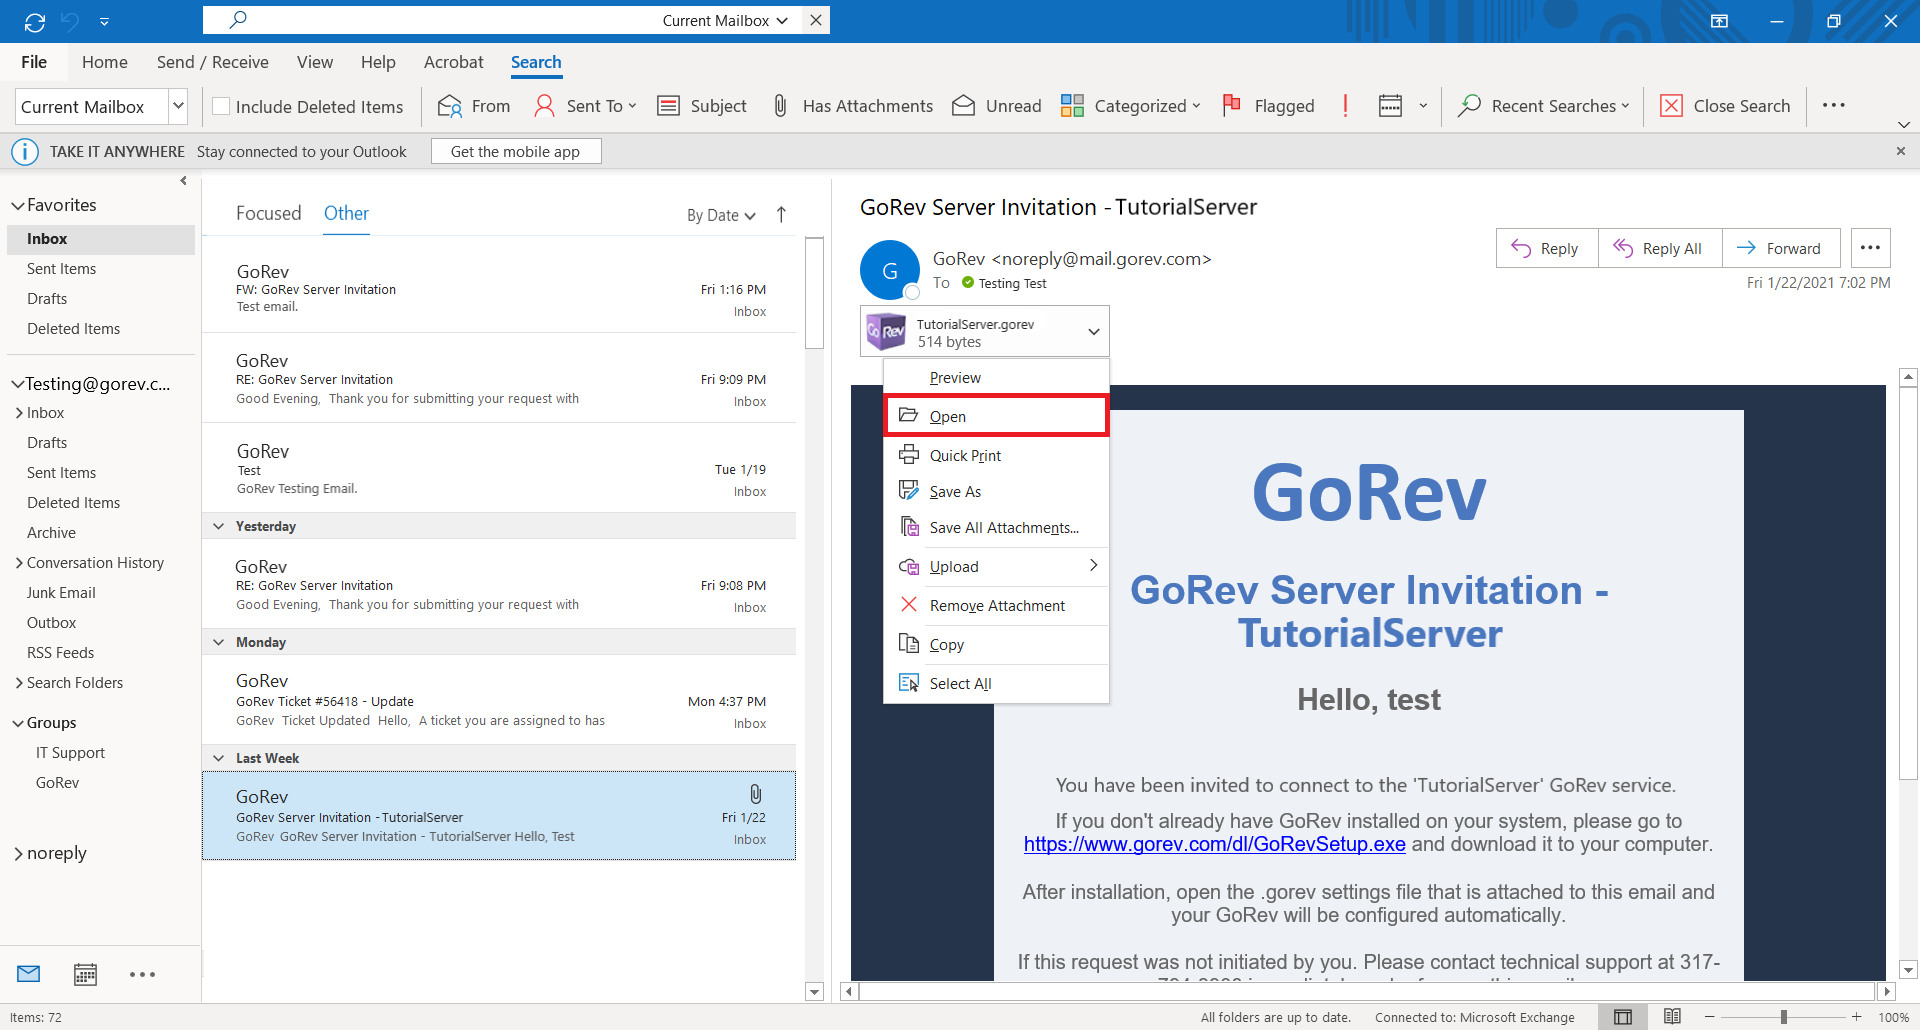Click Get the mobile app button
Image resolution: width=1920 pixels, height=1030 pixels.
[x=516, y=151]
